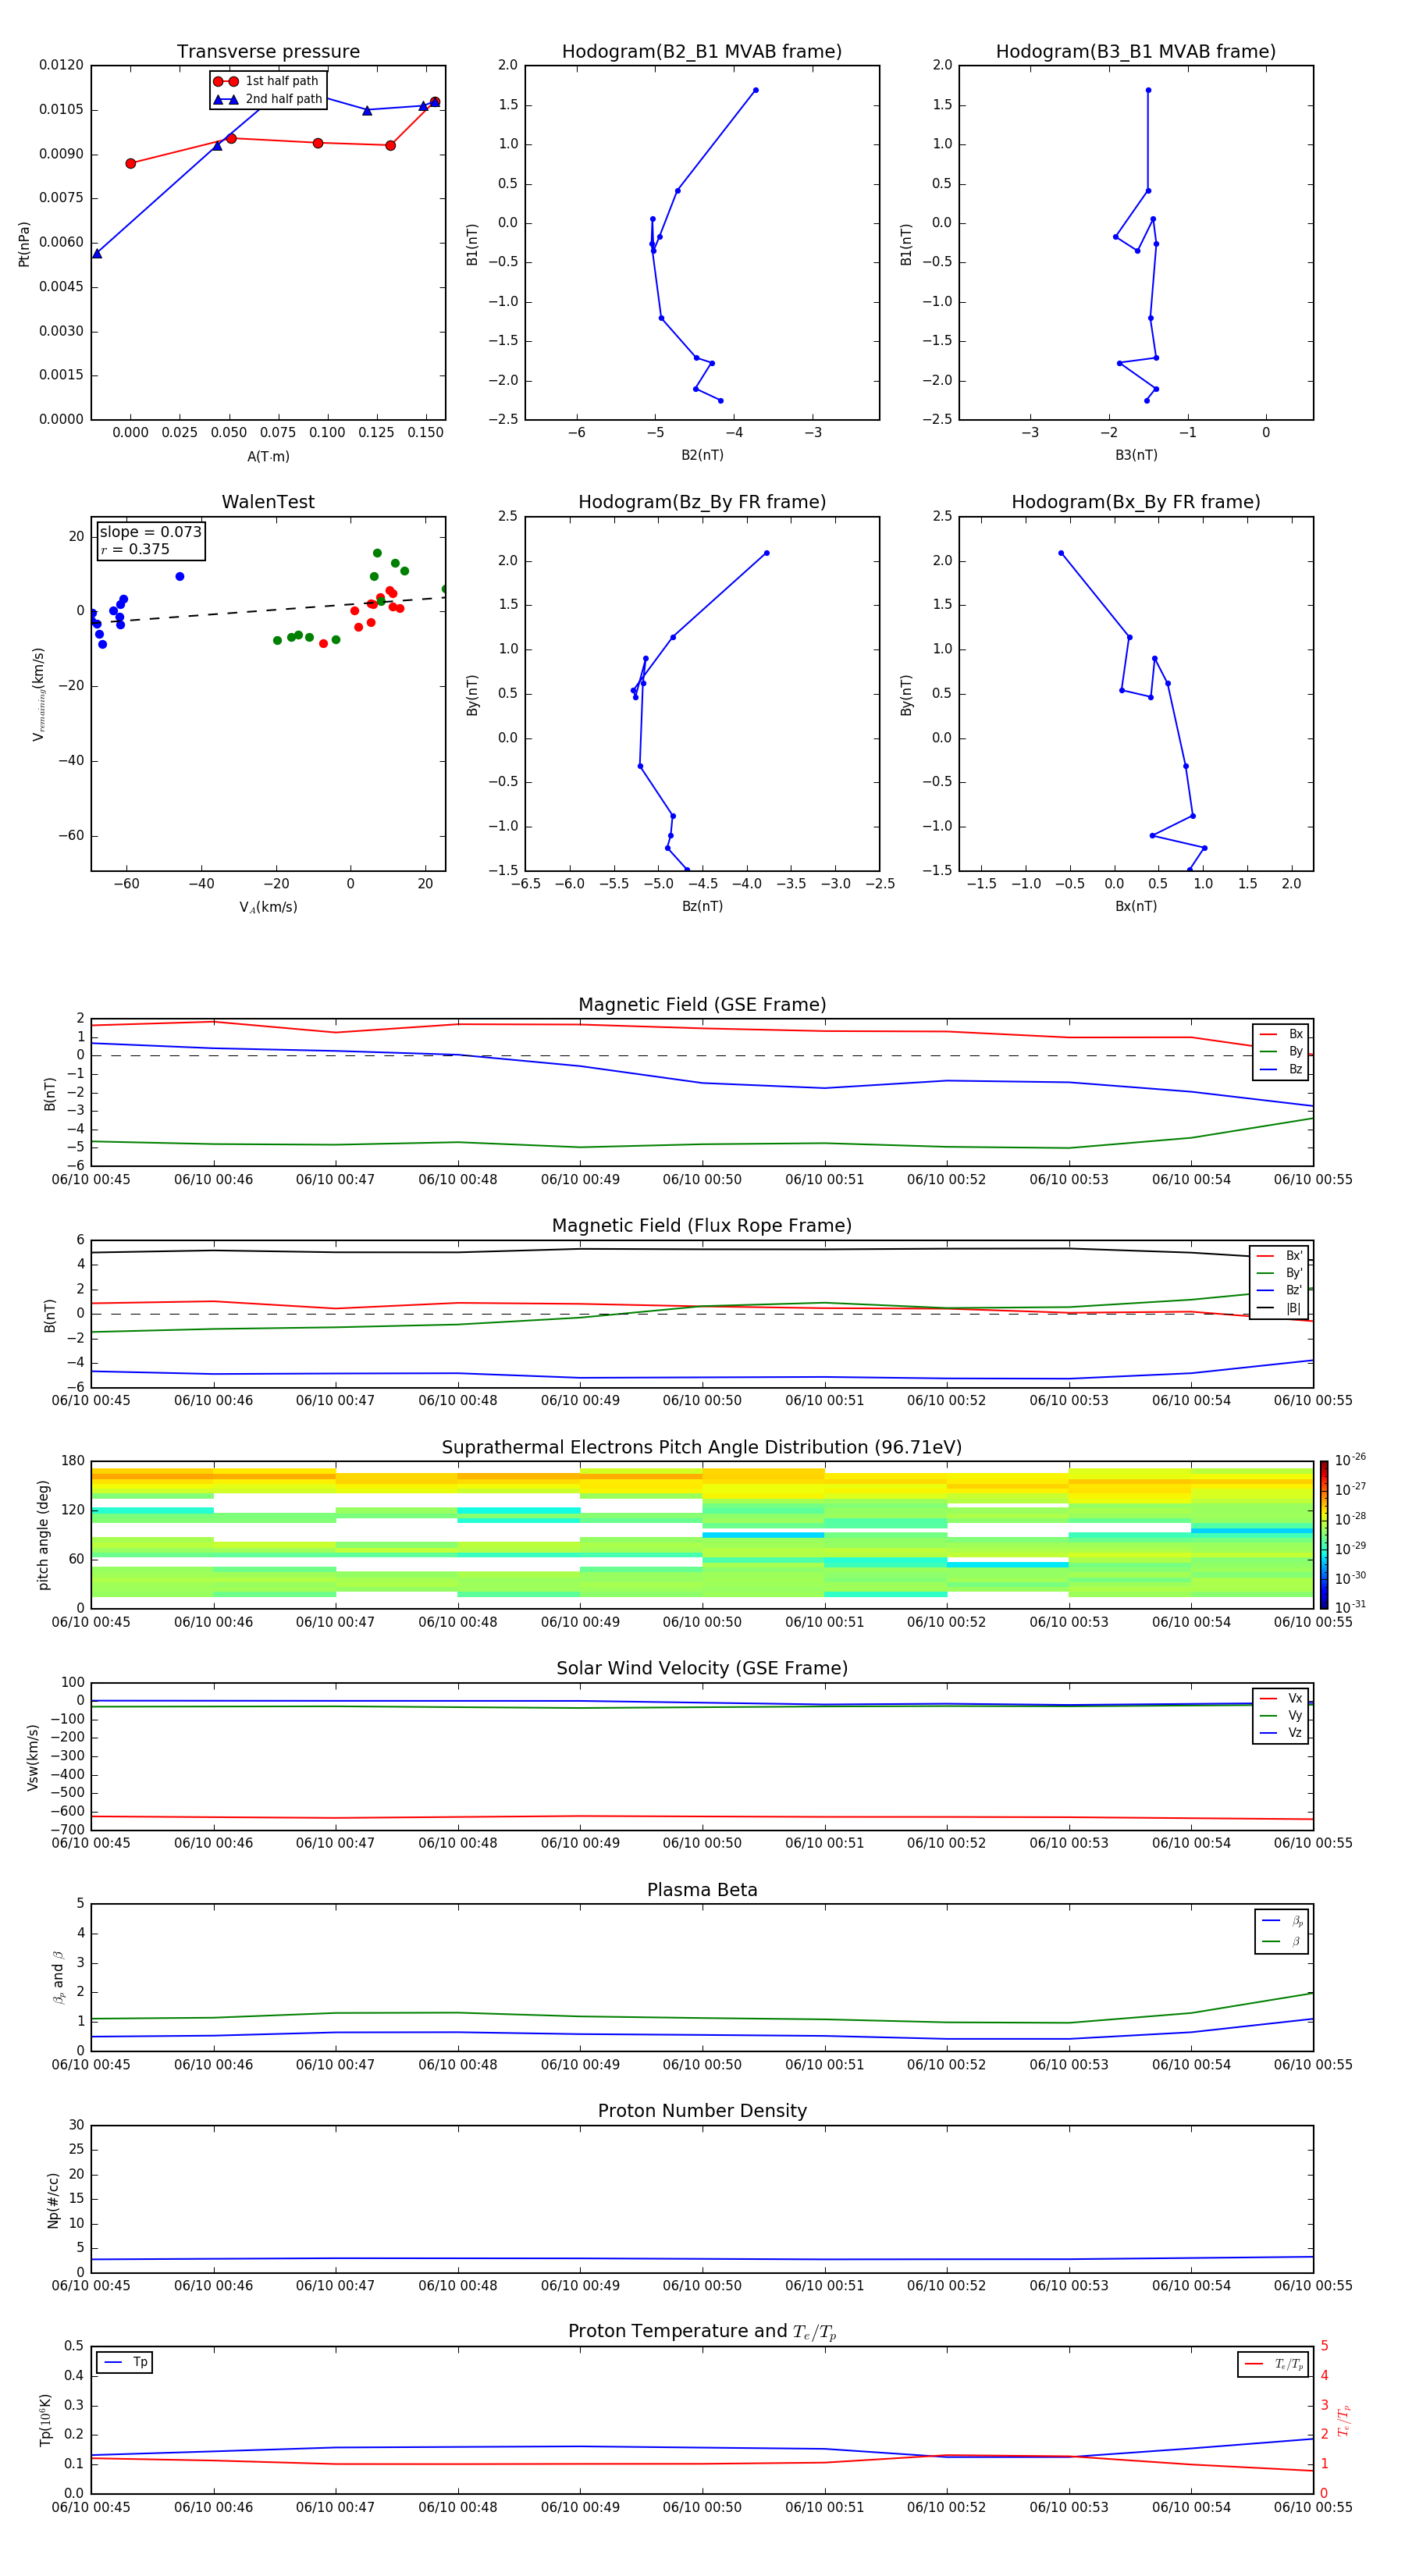Click the 'Pt(nPa)' y-axis label
Viewport: 1405px width, 2576px height.
(x=24, y=244)
